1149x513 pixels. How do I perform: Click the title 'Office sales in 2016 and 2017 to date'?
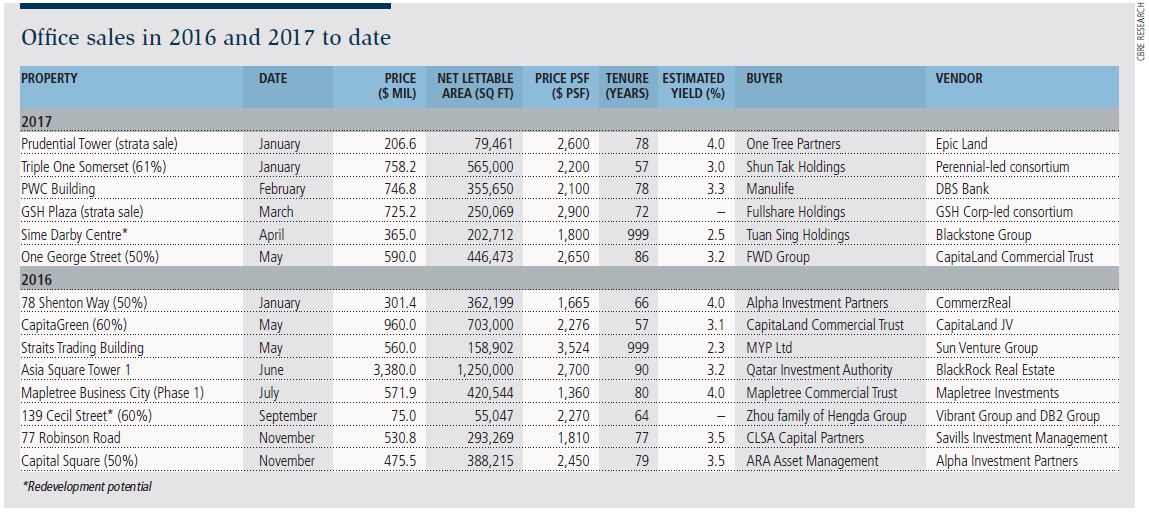[x=206, y=38]
